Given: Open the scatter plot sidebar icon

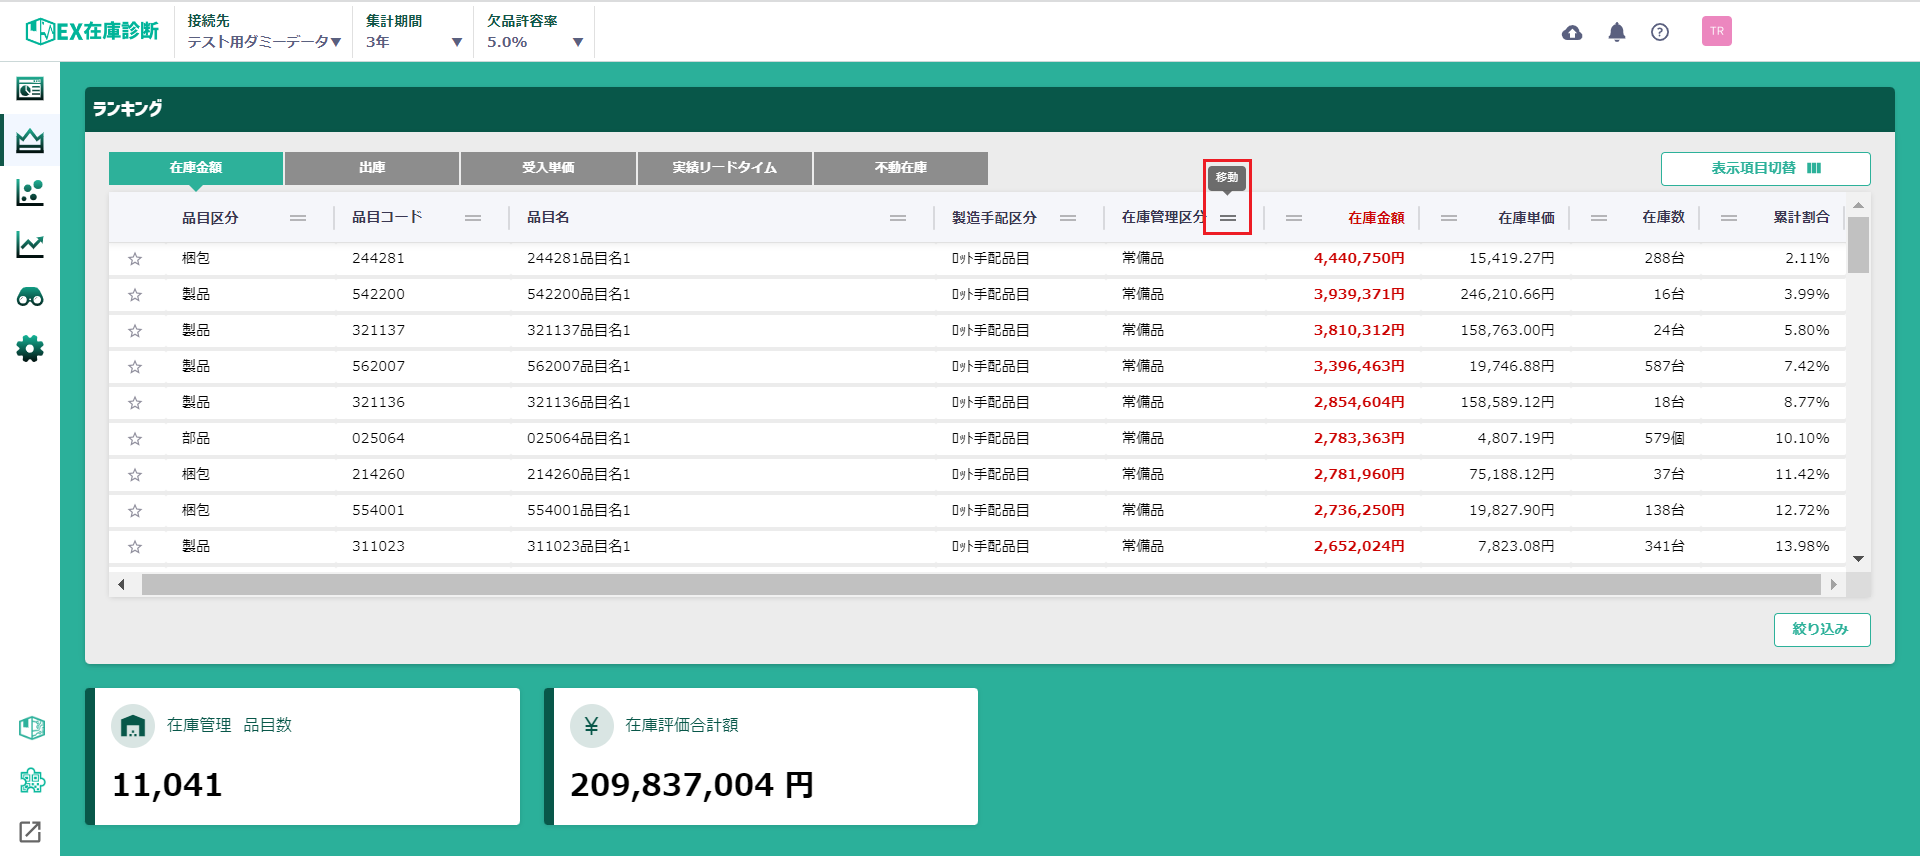Looking at the screenshot, I should point(30,193).
